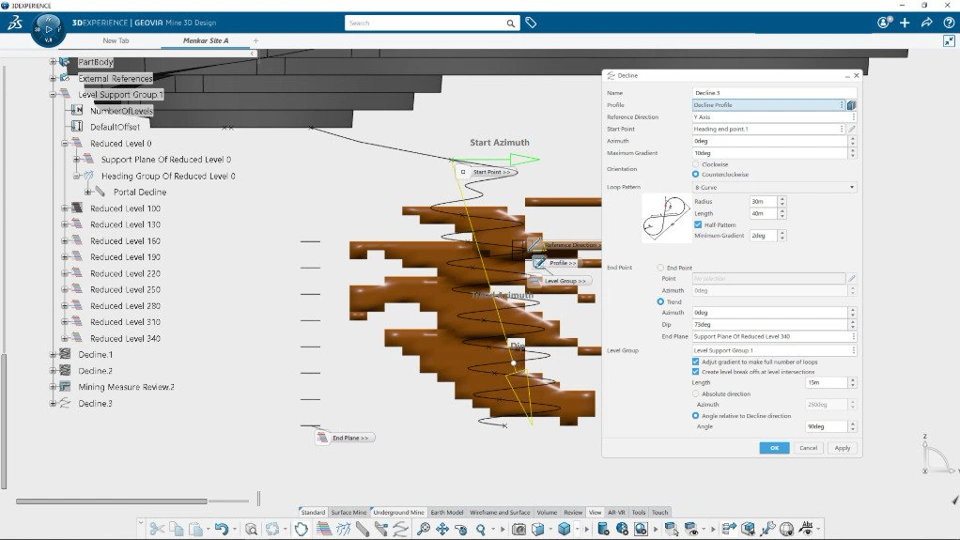
Task: Select the Absolute direction radio button
Action: click(x=696, y=394)
